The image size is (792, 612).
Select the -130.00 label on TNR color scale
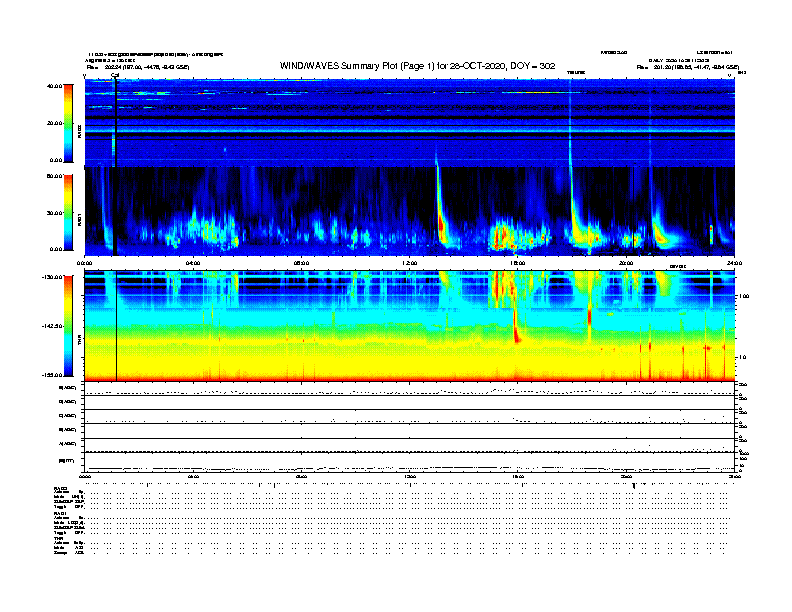52,277
